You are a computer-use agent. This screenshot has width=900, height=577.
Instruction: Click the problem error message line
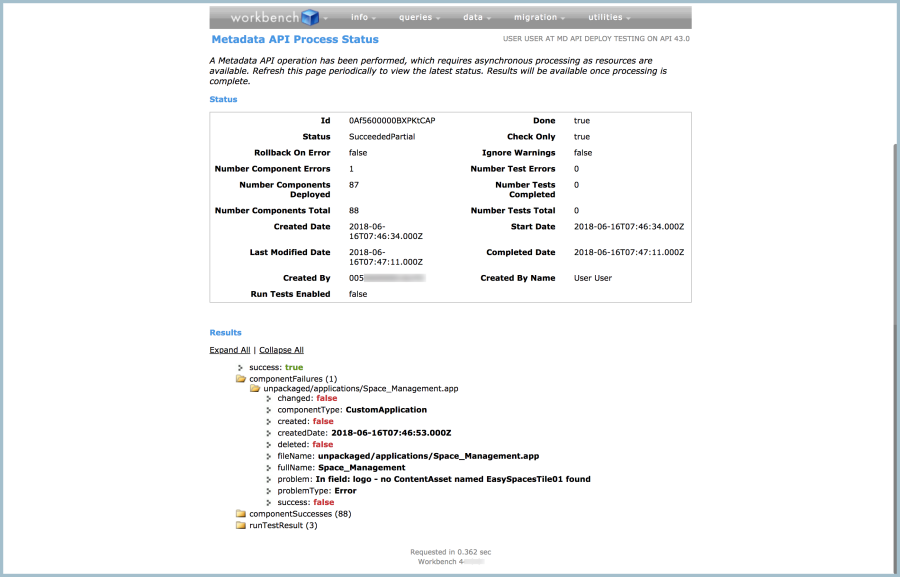(434, 479)
